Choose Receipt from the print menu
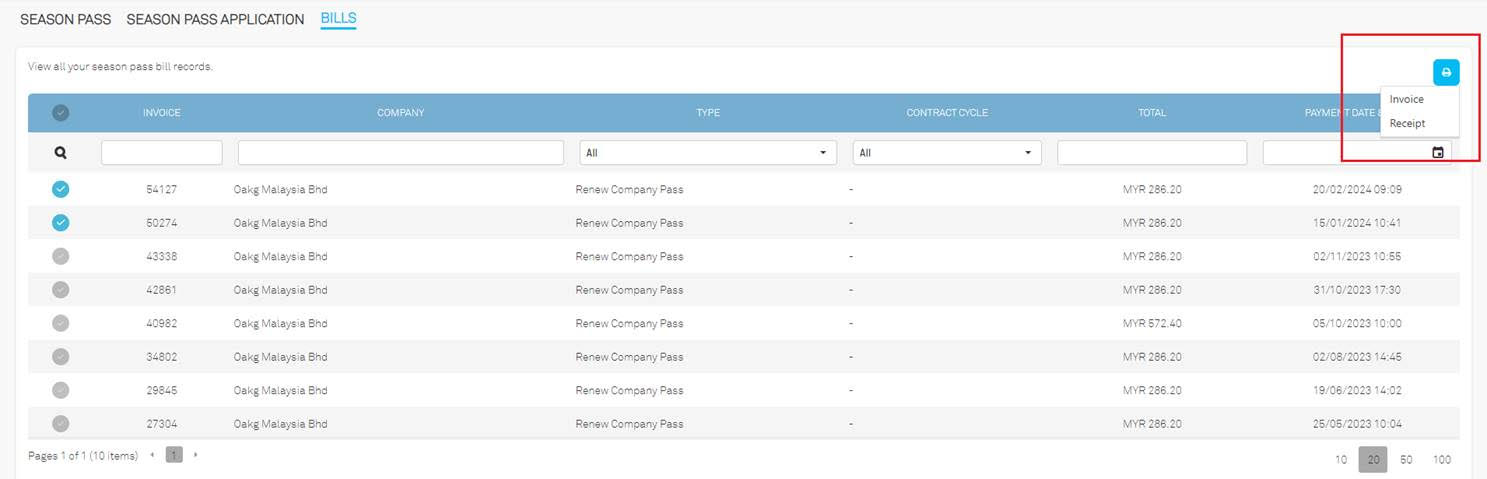 (1407, 124)
